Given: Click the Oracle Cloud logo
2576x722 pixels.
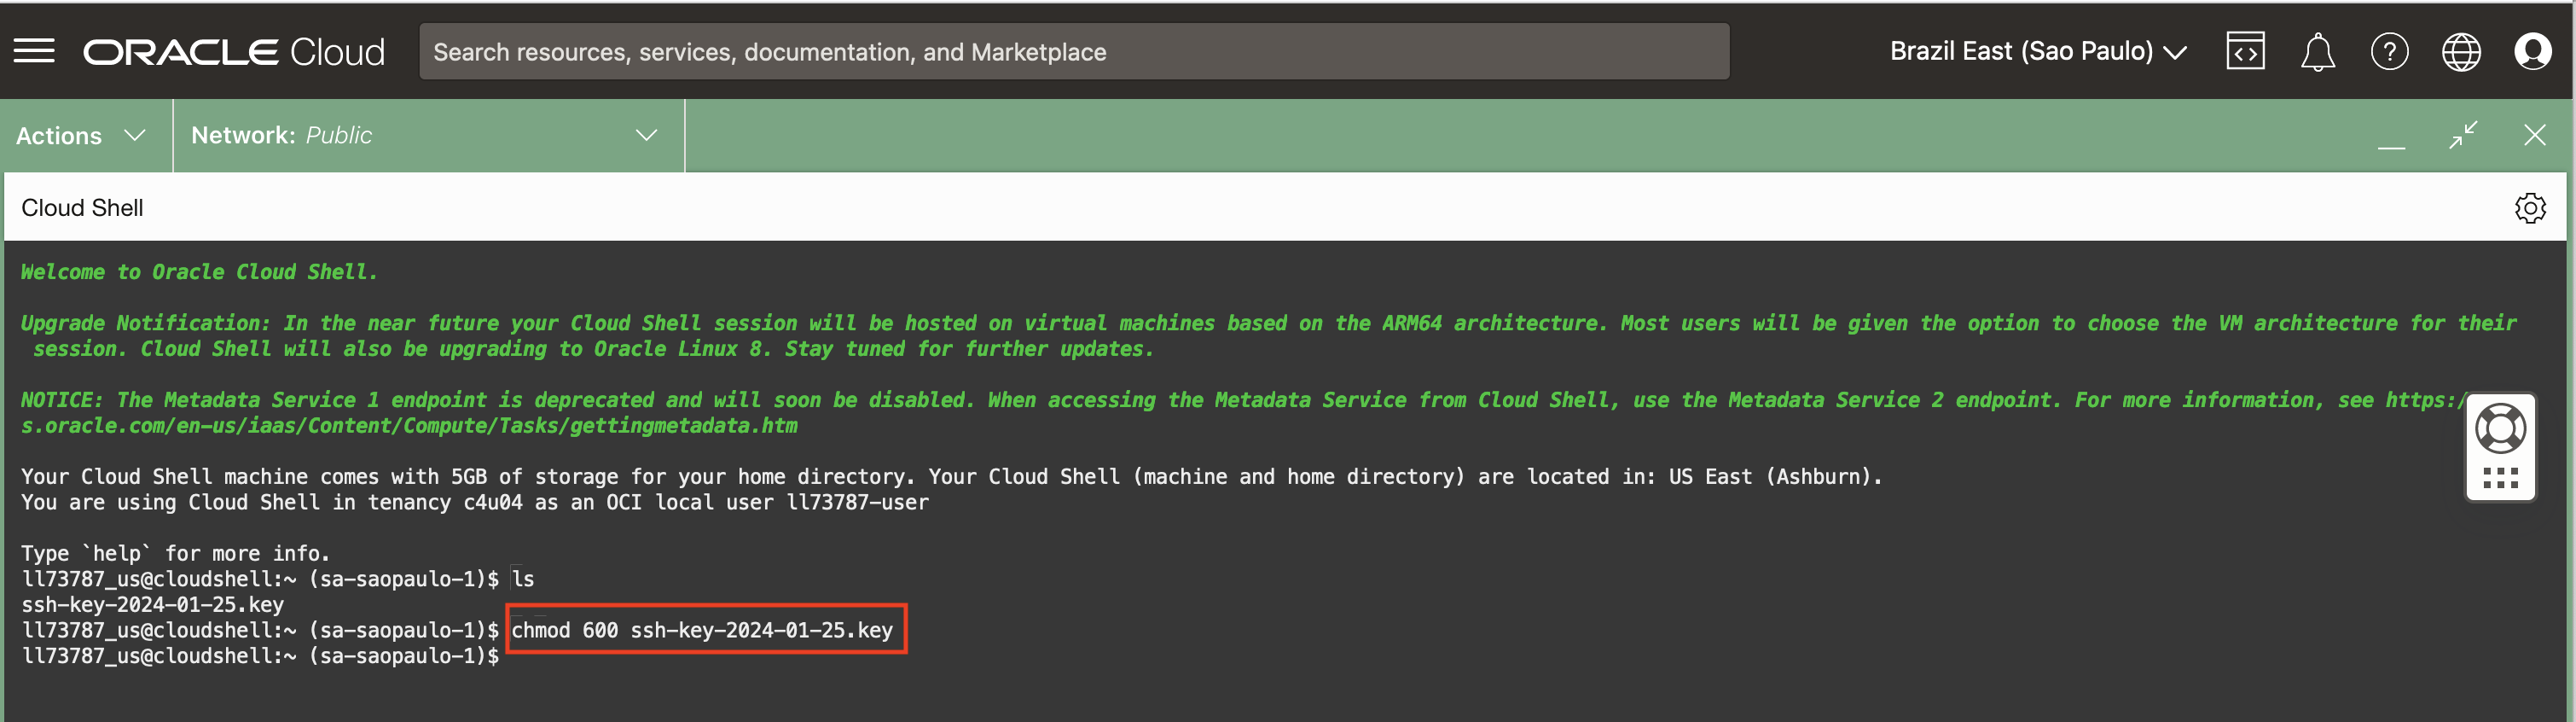Looking at the screenshot, I should pyautogui.click(x=233, y=52).
